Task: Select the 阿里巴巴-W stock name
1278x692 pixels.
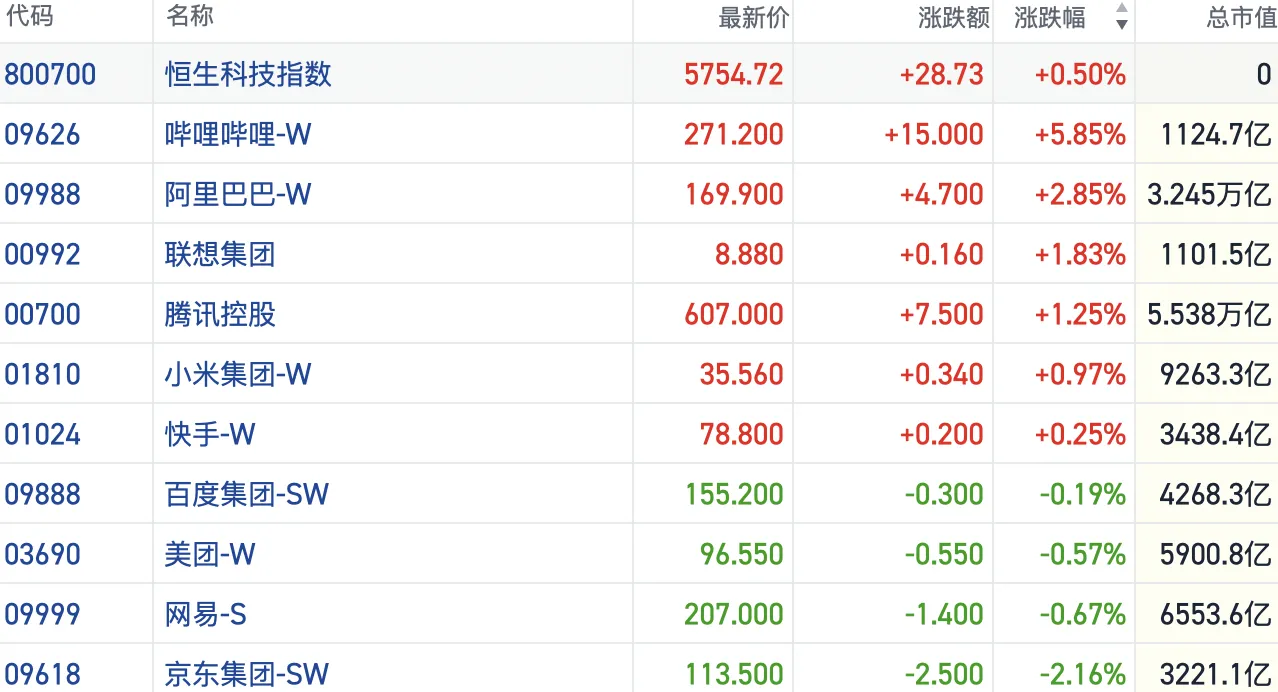Action: pyautogui.click(x=238, y=194)
